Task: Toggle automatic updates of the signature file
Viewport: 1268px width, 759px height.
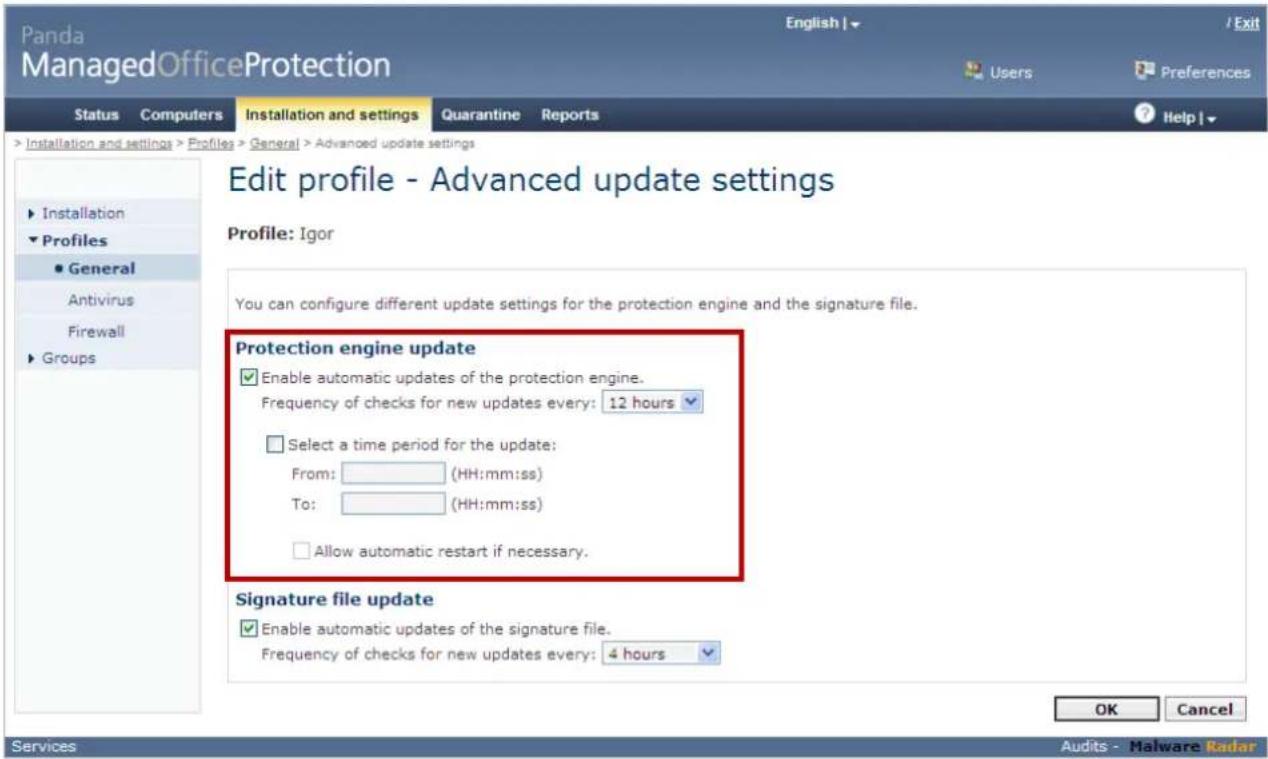Action: click(249, 628)
